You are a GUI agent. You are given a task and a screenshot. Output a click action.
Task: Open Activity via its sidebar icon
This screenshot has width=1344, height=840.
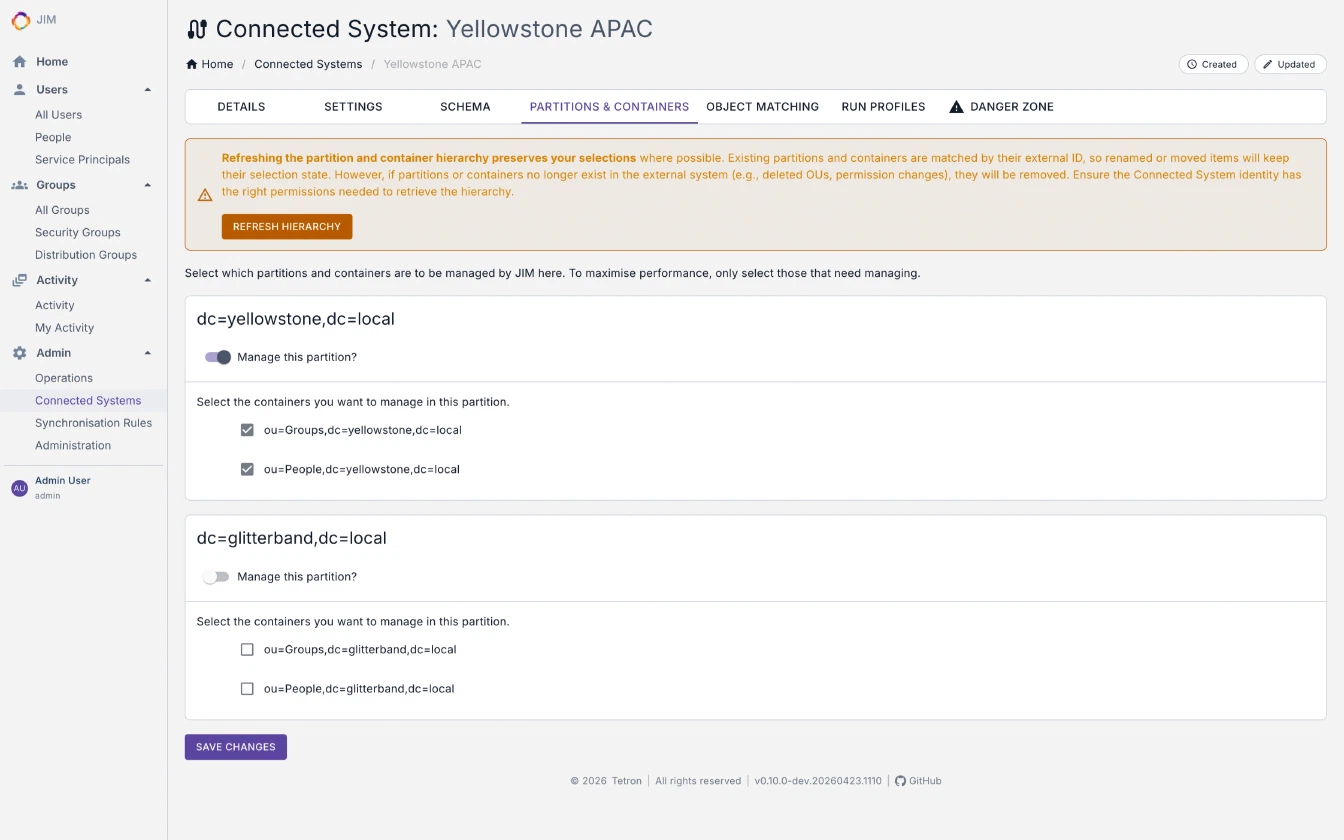pyautogui.click(x=19, y=279)
